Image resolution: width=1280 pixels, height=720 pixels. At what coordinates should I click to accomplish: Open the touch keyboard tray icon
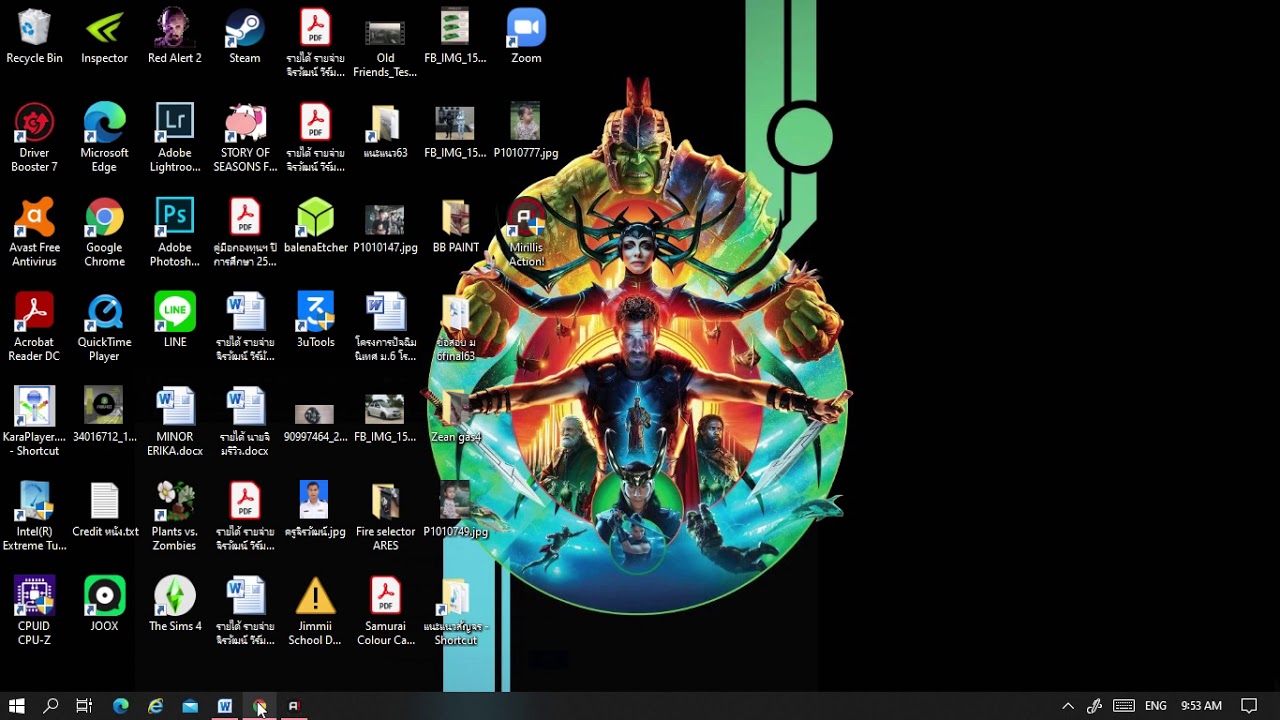pyautogui.click(x=1124, y=706)
